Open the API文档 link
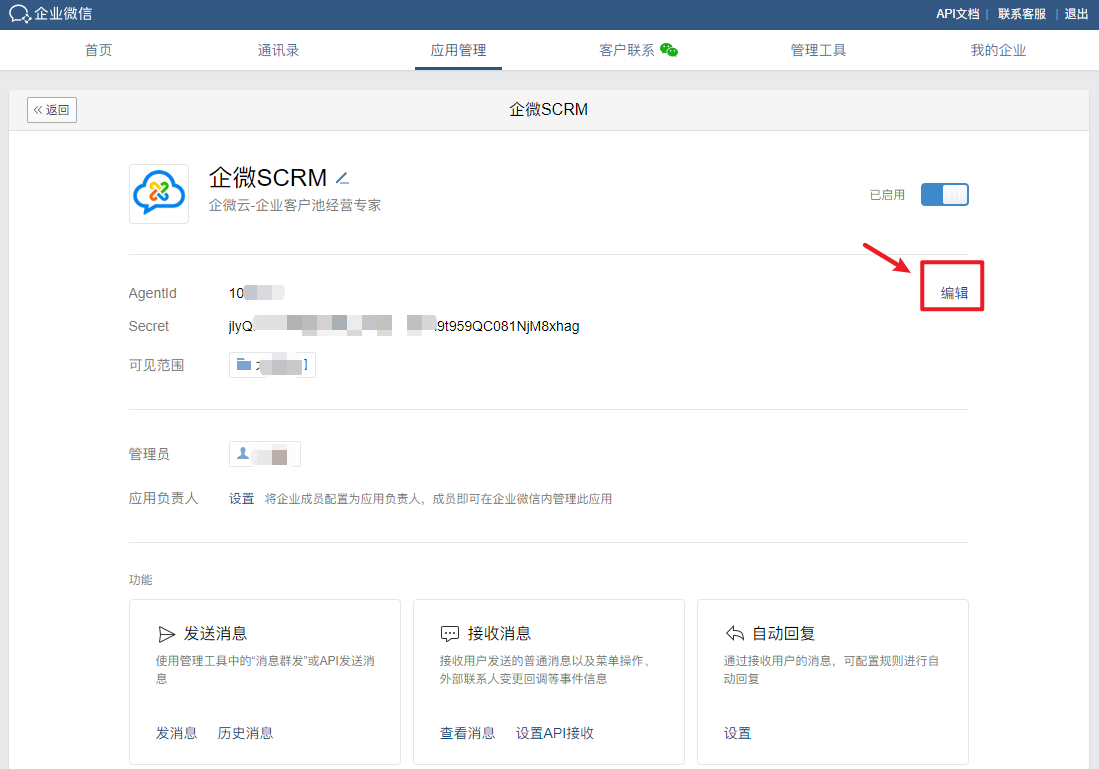1099x769 pixels. [957, 14]
